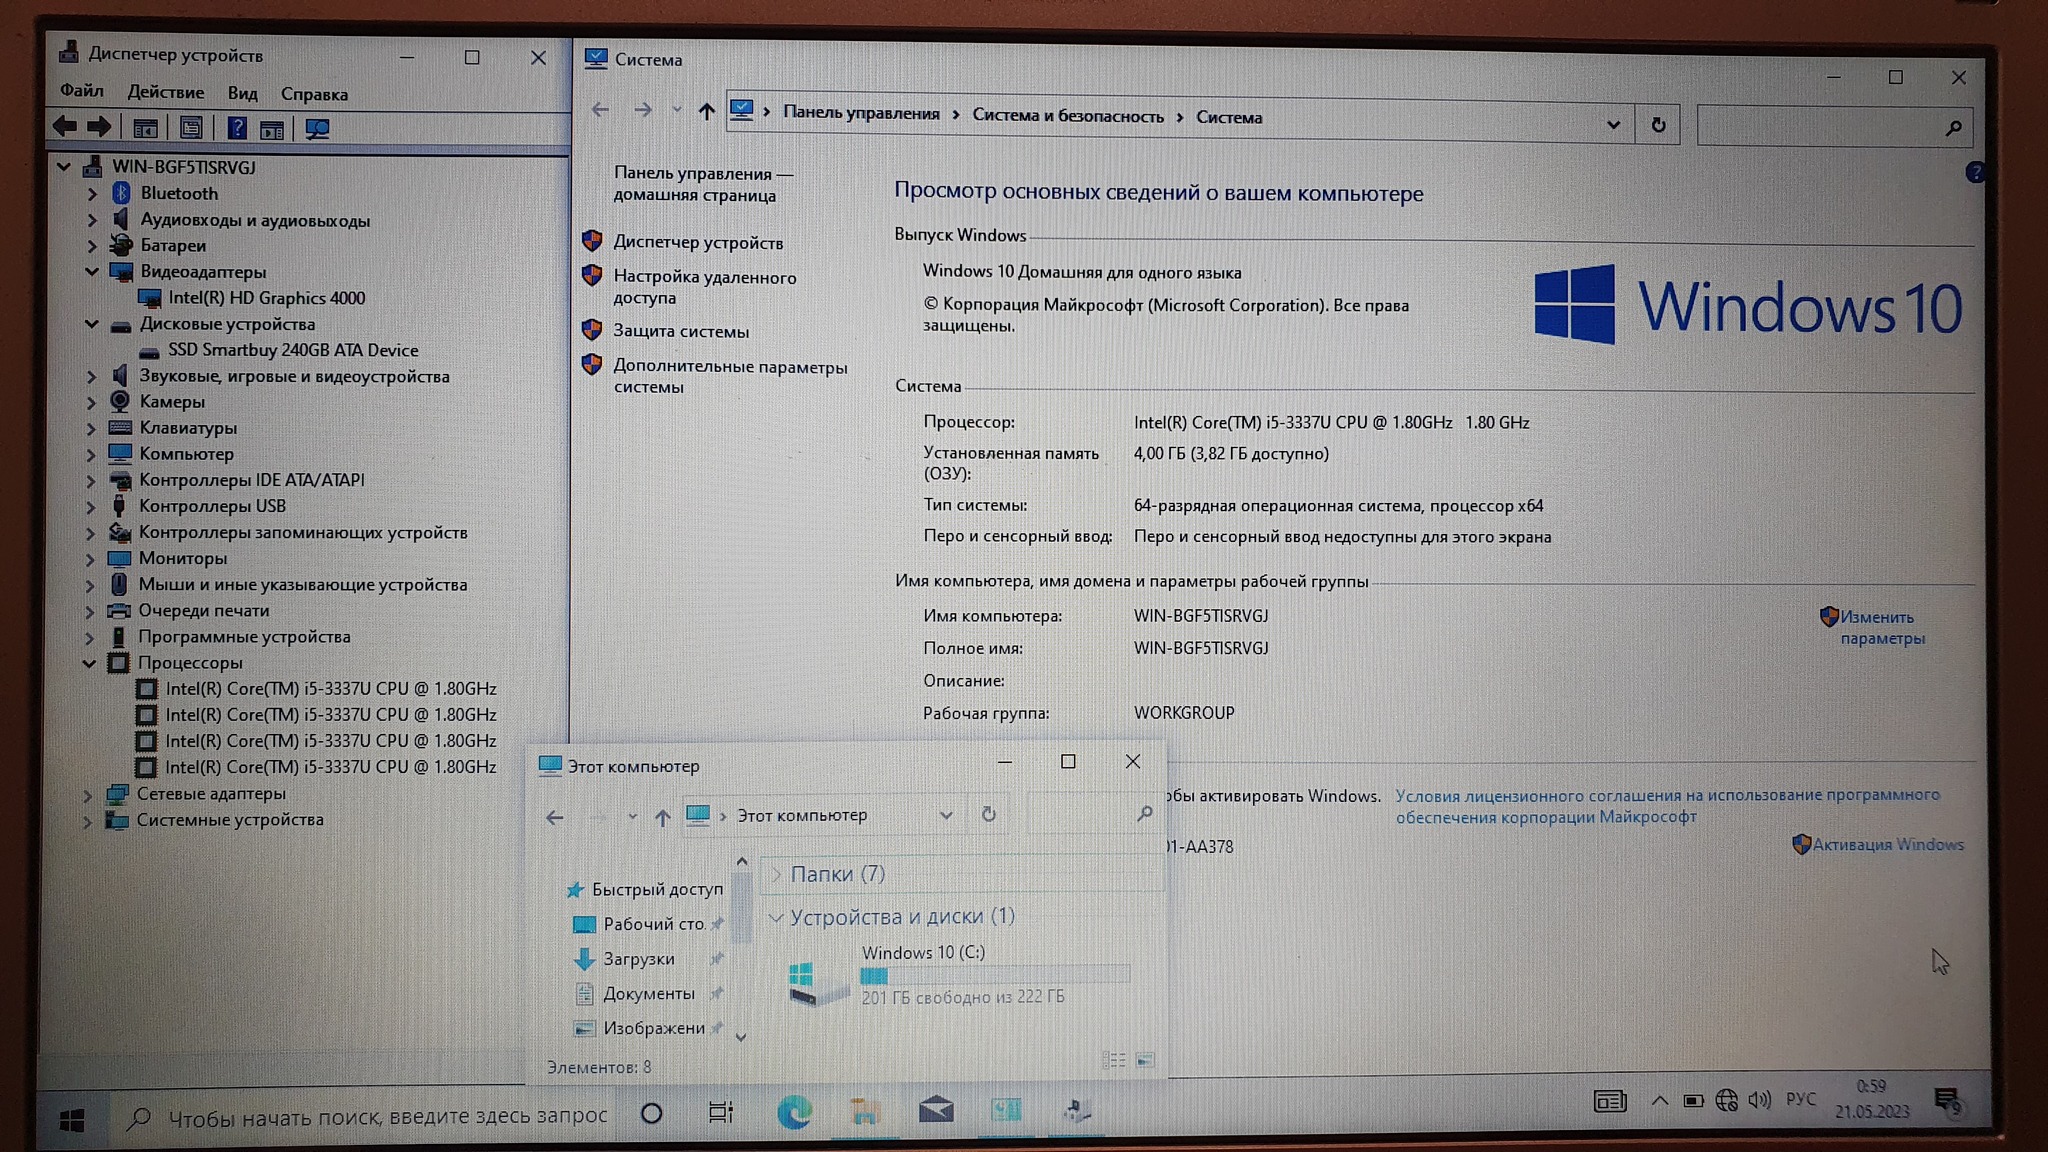Click the taskbar search input field
The image size is (2048, 1152).
click(x=385, y=1116)
